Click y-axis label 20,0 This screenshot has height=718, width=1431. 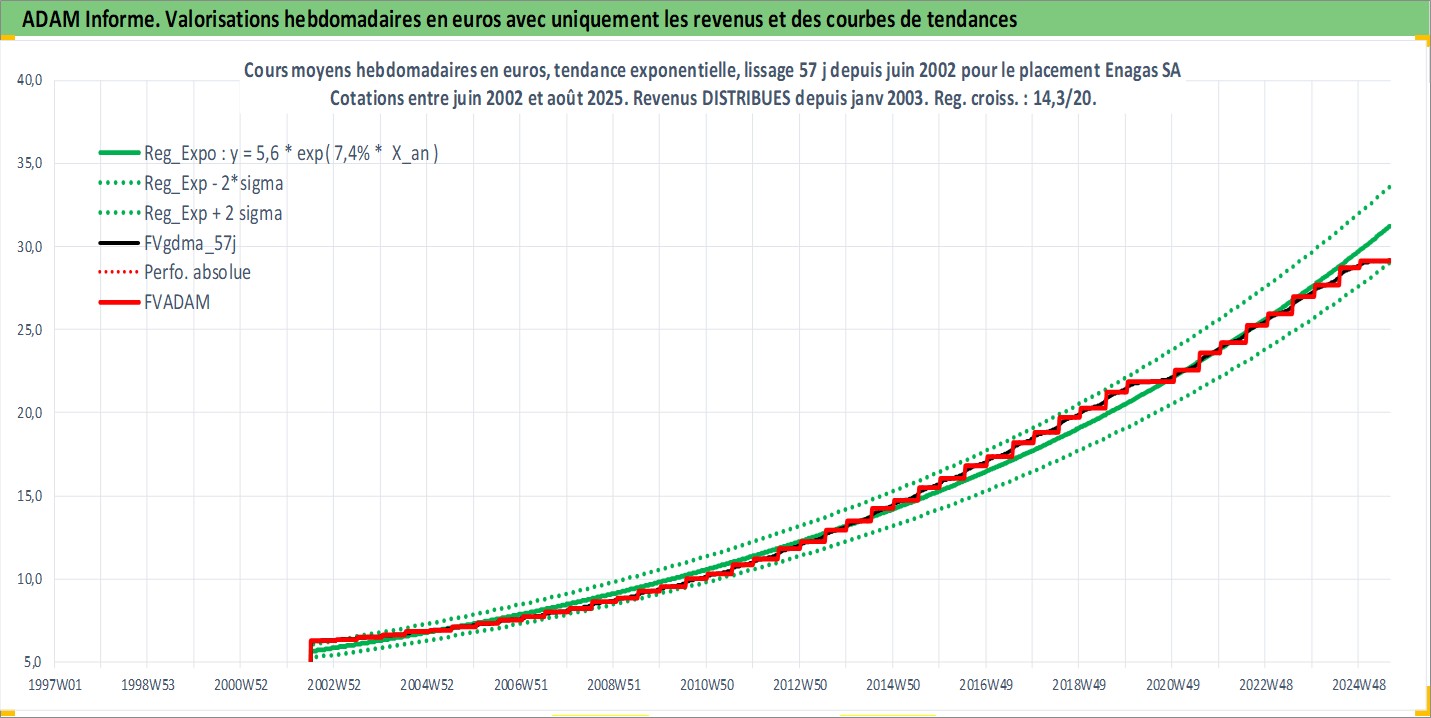(31, 413)
